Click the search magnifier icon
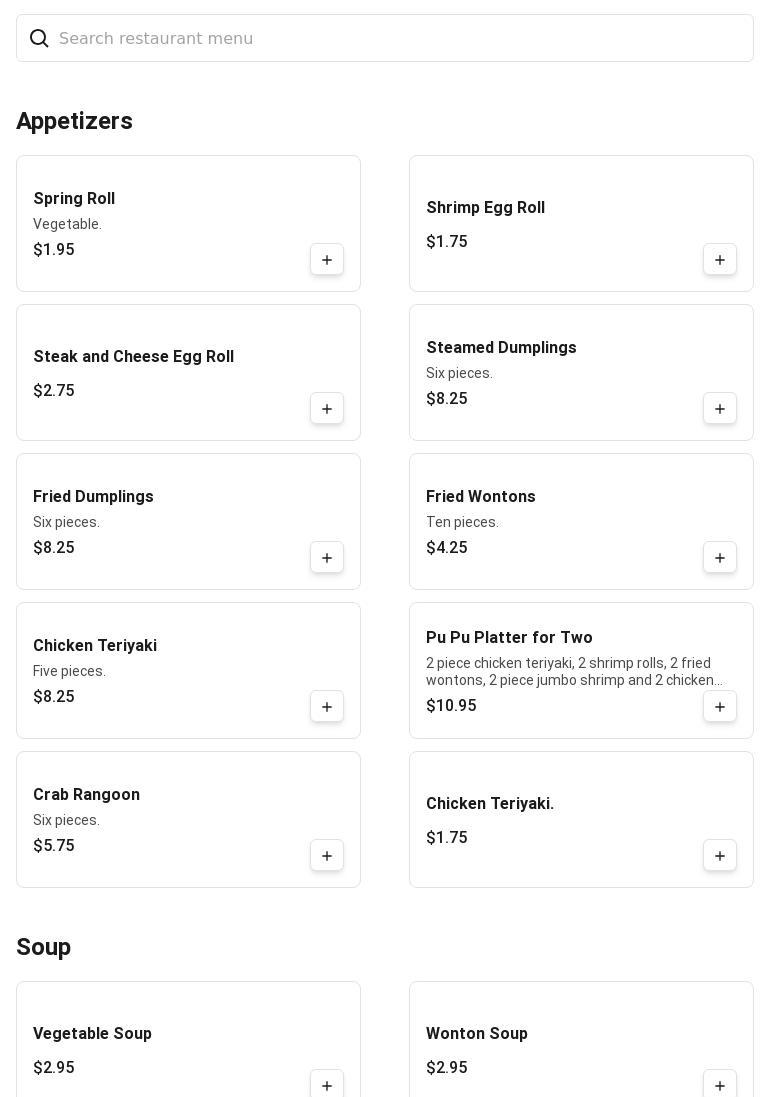This screenshot has width=770, height=1097. click(x=39, y=38)
